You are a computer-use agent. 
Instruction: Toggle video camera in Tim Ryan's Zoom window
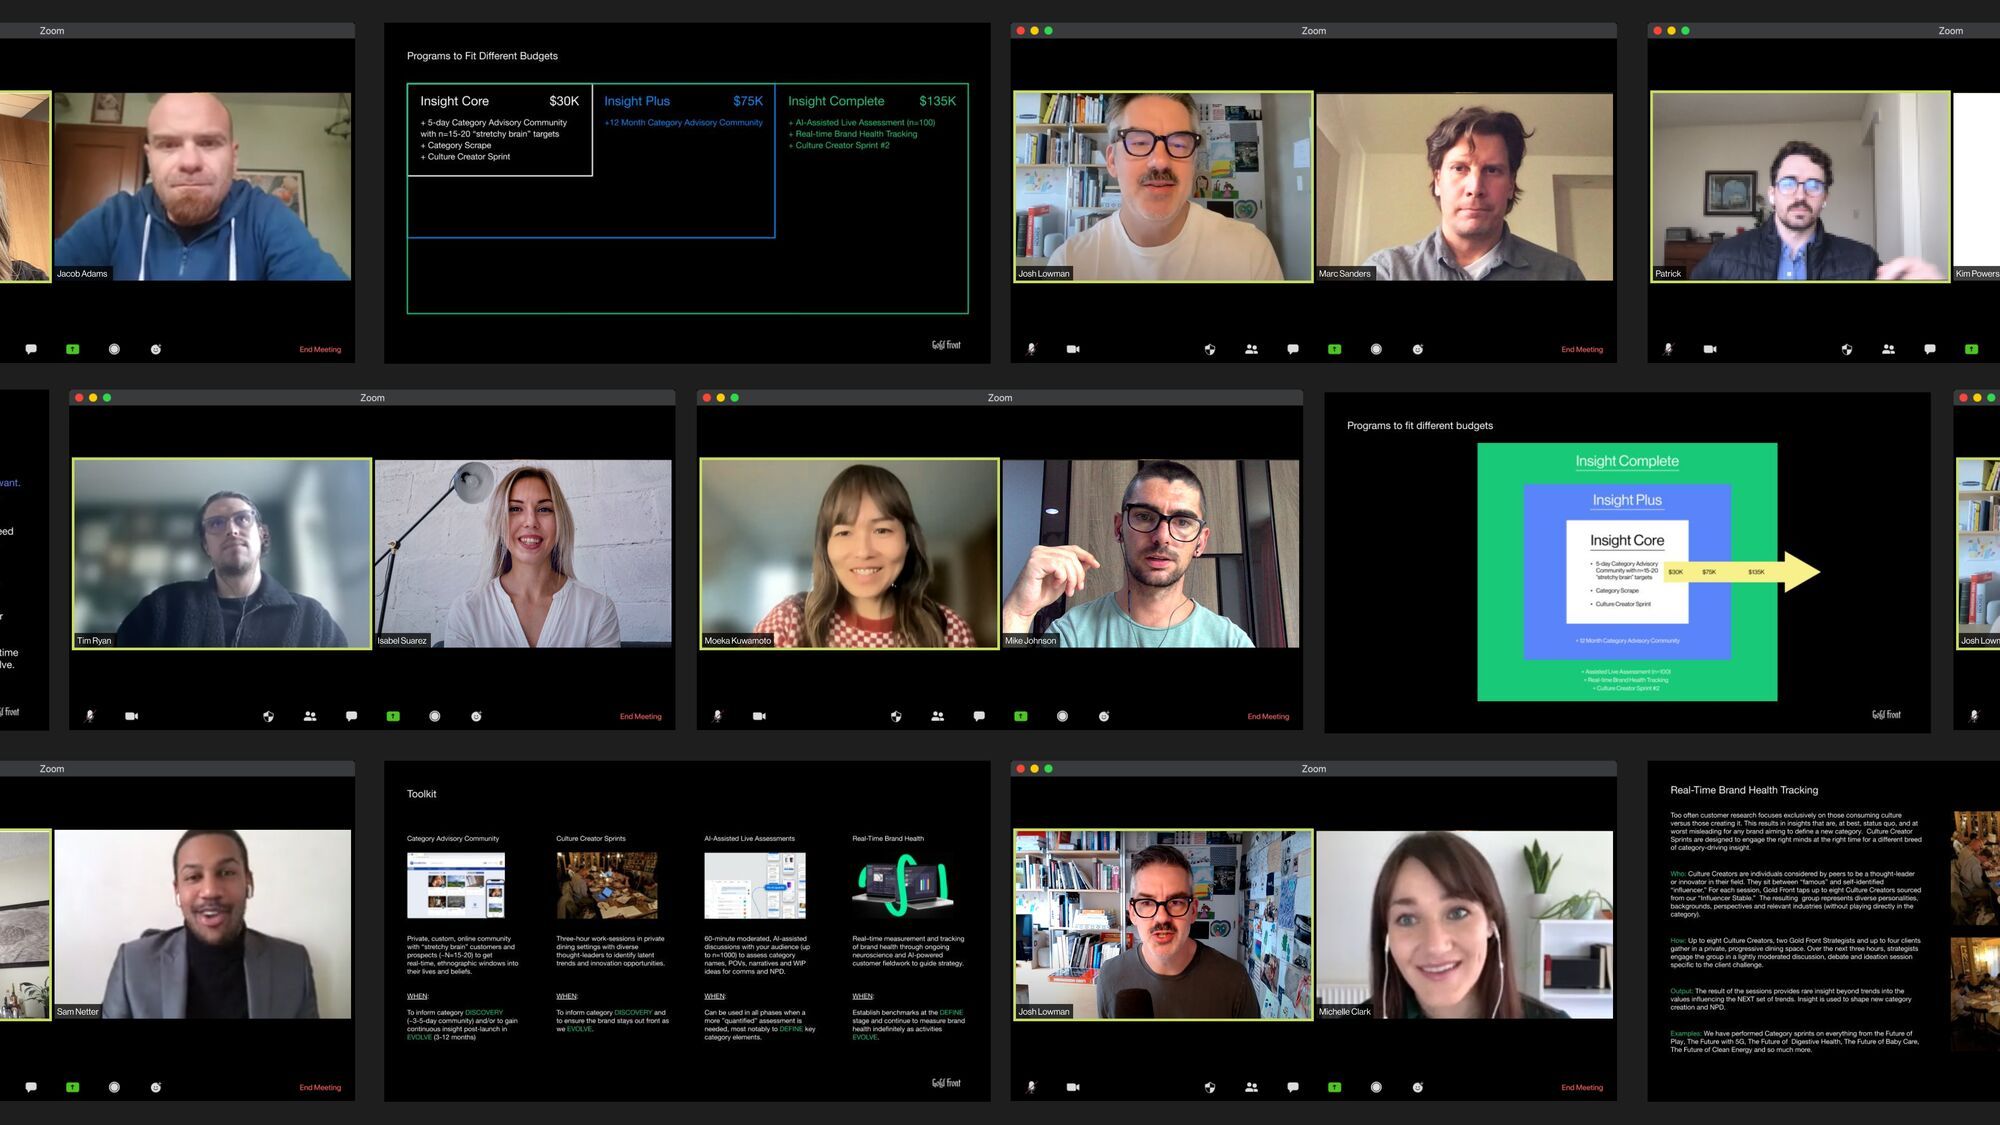click(131, 716)
